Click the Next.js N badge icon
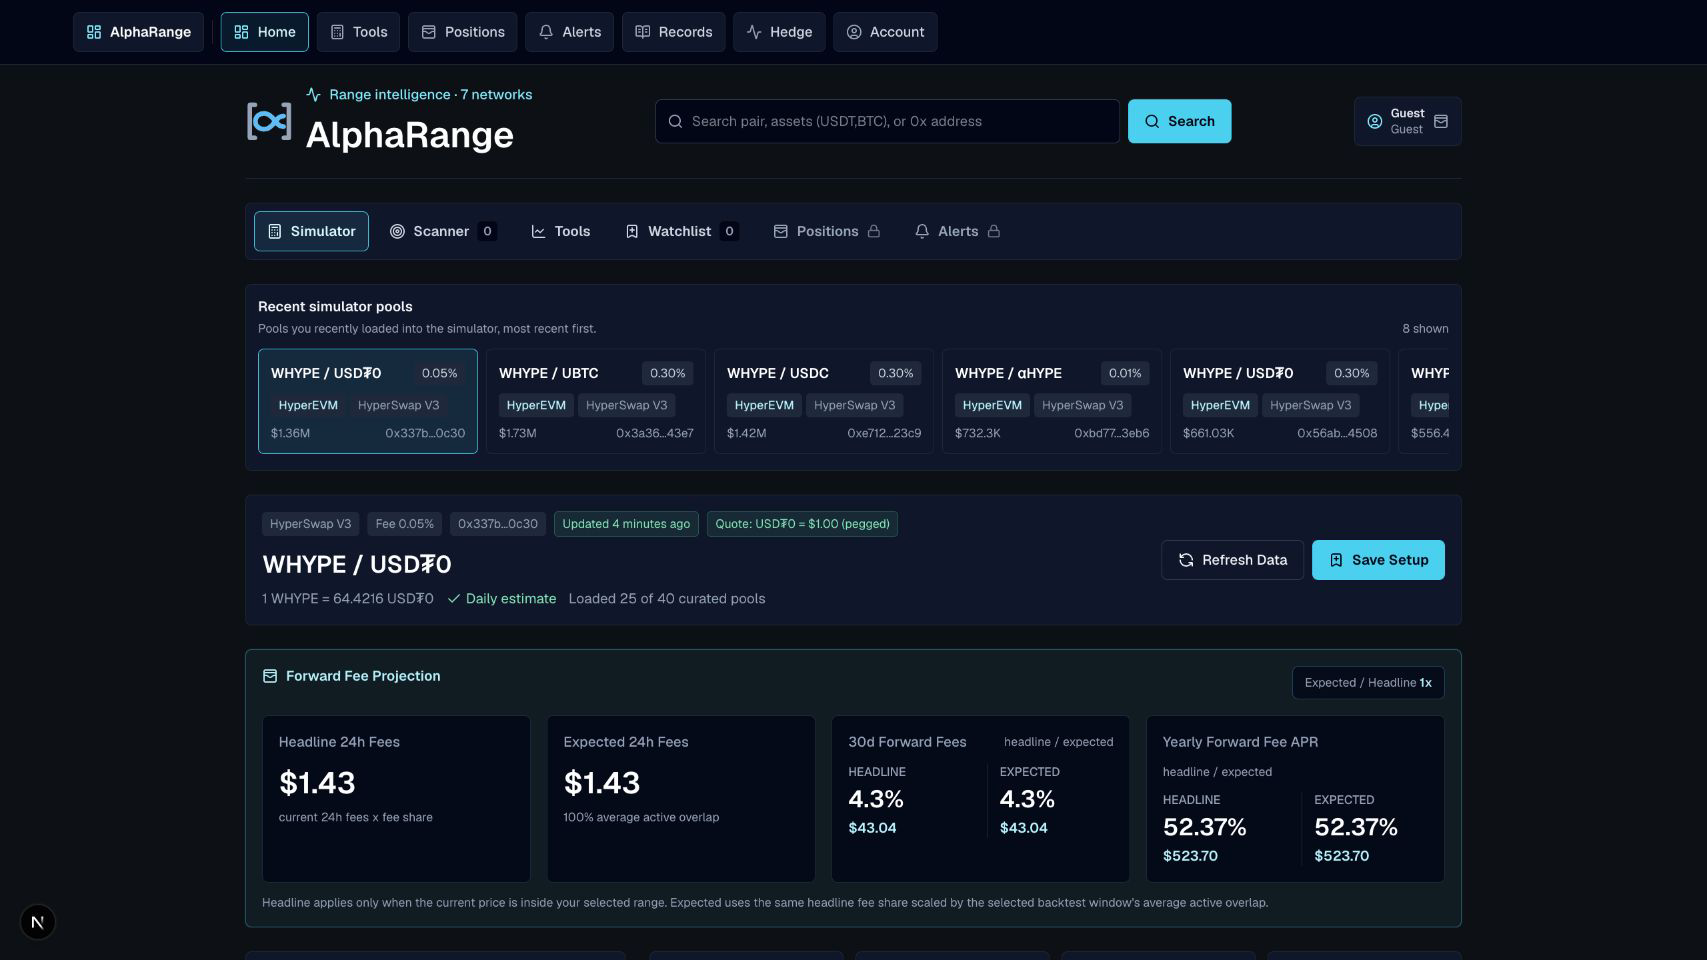1707x960 pixels. 38,922
